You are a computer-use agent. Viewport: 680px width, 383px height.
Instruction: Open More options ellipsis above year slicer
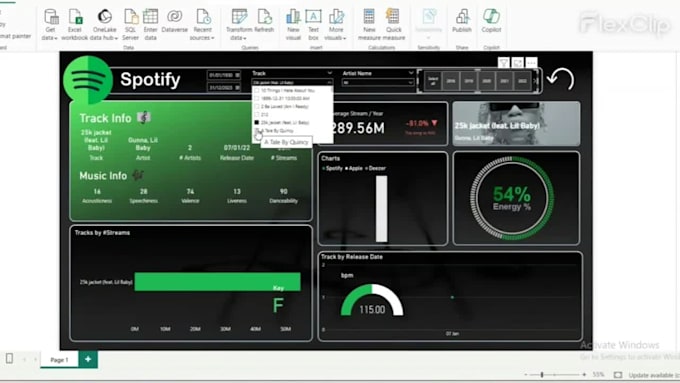[x=531, y=63]
